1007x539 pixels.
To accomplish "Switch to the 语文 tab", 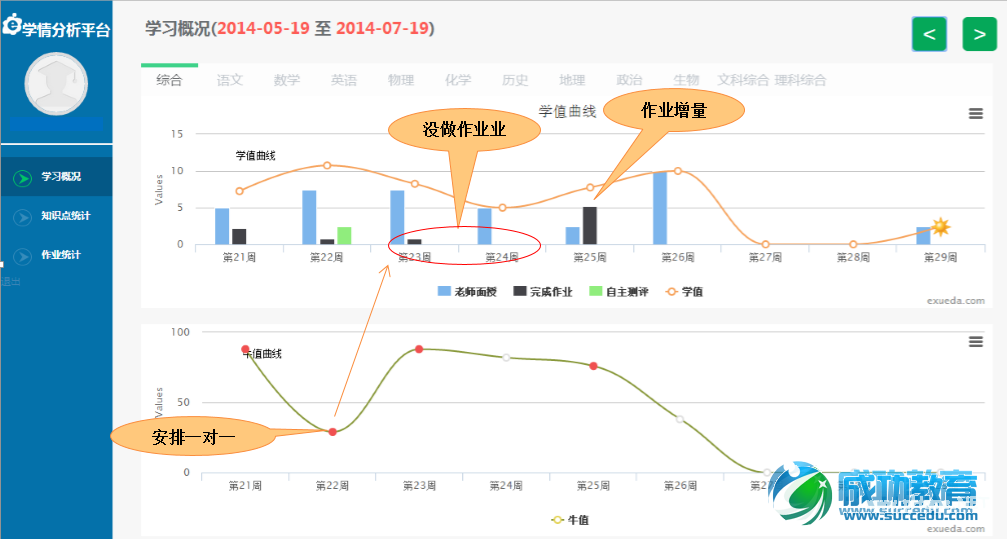I will tap(229, 80).
